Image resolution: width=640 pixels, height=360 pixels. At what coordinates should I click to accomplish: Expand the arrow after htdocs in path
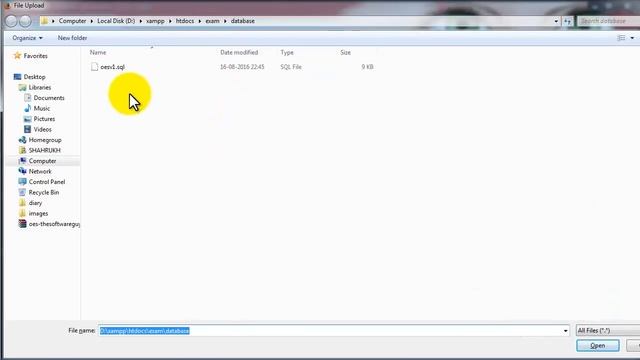tap(200, 21)
